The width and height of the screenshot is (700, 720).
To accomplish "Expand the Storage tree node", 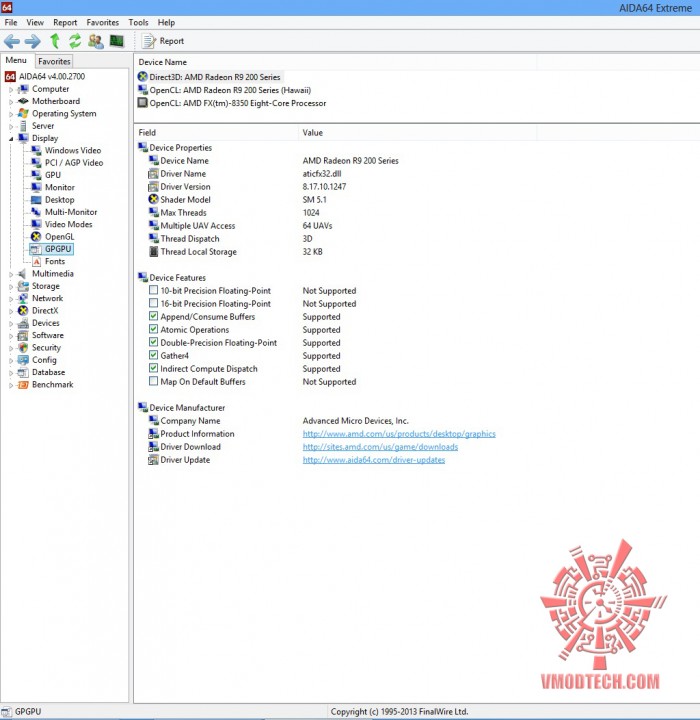I will coord(11,287).
